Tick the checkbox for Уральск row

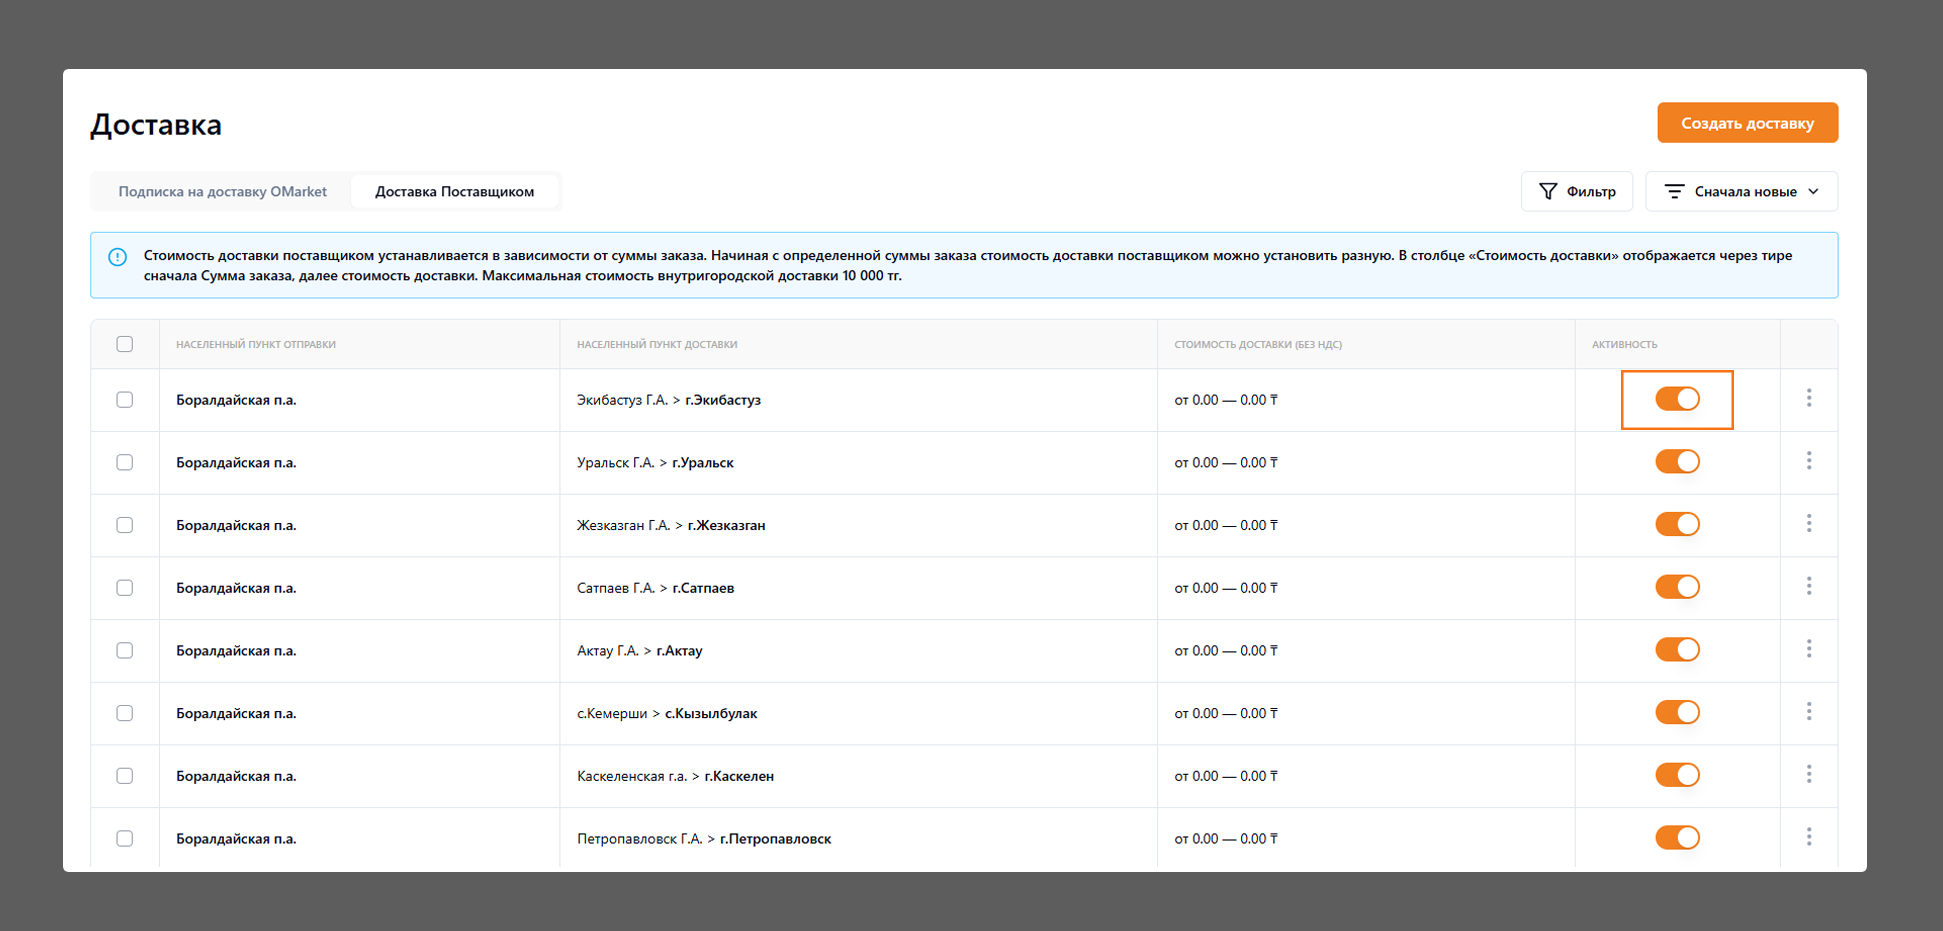click(x=124, y=462)
